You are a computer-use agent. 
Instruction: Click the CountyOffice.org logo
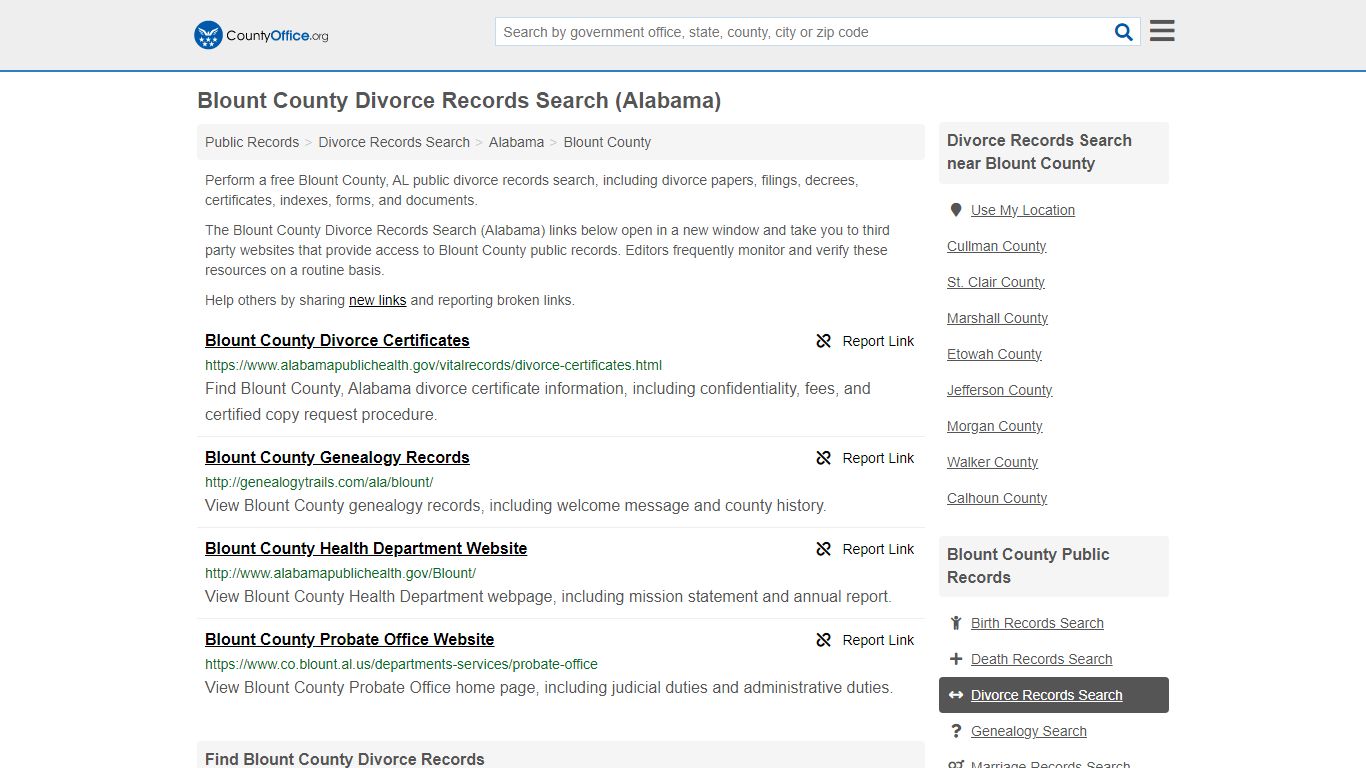point(261,35)
